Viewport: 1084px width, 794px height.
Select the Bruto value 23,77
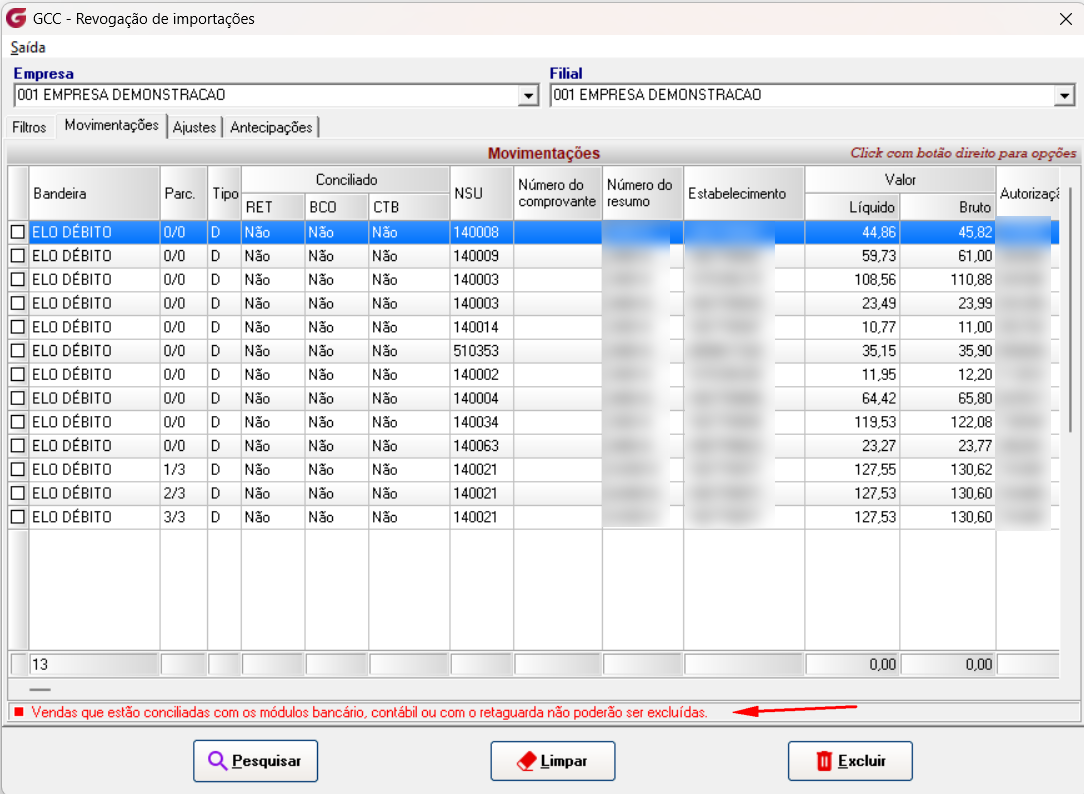click(x=947, y=446)
